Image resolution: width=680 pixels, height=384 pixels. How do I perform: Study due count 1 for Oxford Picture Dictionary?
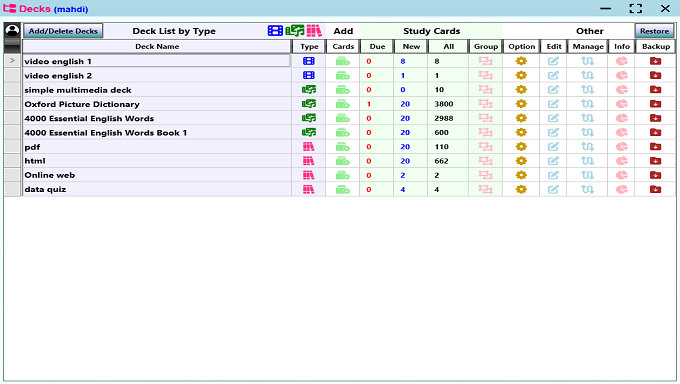pos(369,104)
